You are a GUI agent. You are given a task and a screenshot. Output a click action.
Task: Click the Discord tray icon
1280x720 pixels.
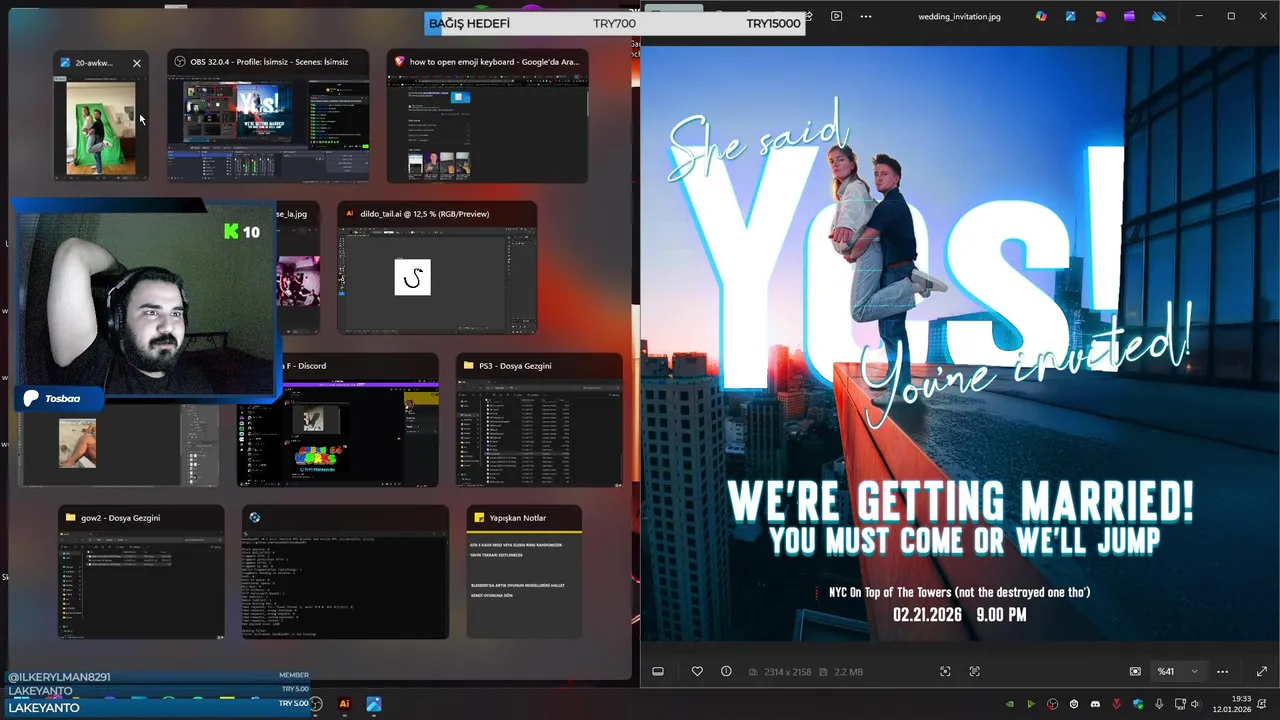coord(1095,704)
